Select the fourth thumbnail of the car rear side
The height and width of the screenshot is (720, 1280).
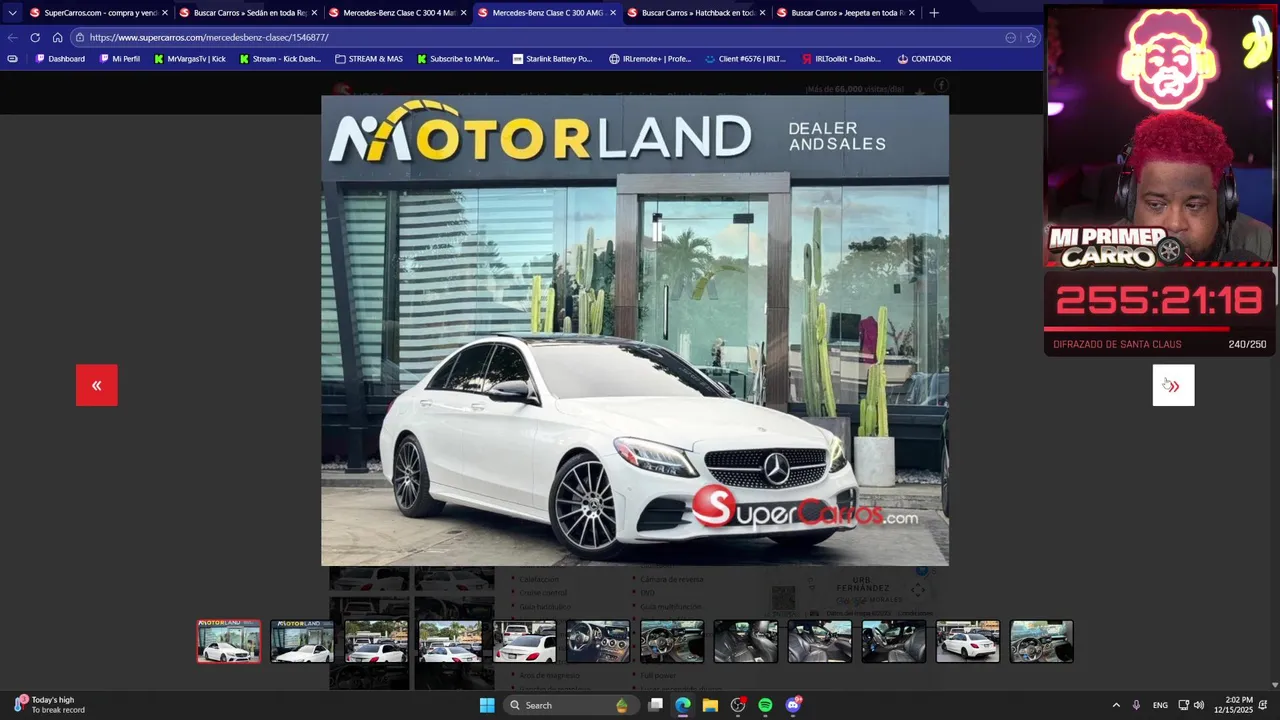tap(450, 641)
